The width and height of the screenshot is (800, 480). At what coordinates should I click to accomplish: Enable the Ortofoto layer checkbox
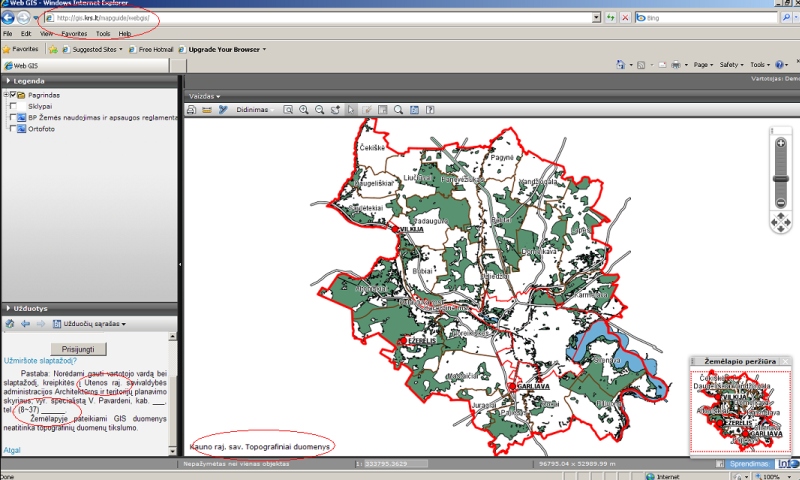click(x=13, y=129)
